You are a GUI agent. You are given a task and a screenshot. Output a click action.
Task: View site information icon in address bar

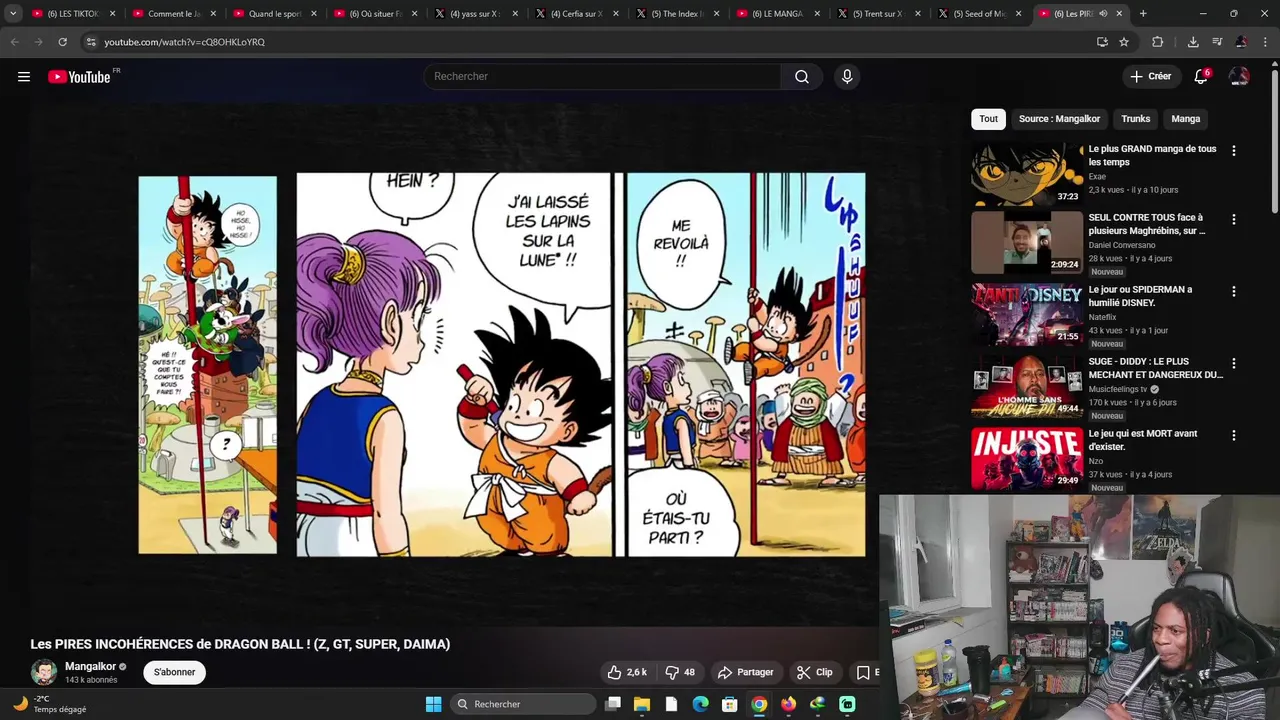point(91,42)
